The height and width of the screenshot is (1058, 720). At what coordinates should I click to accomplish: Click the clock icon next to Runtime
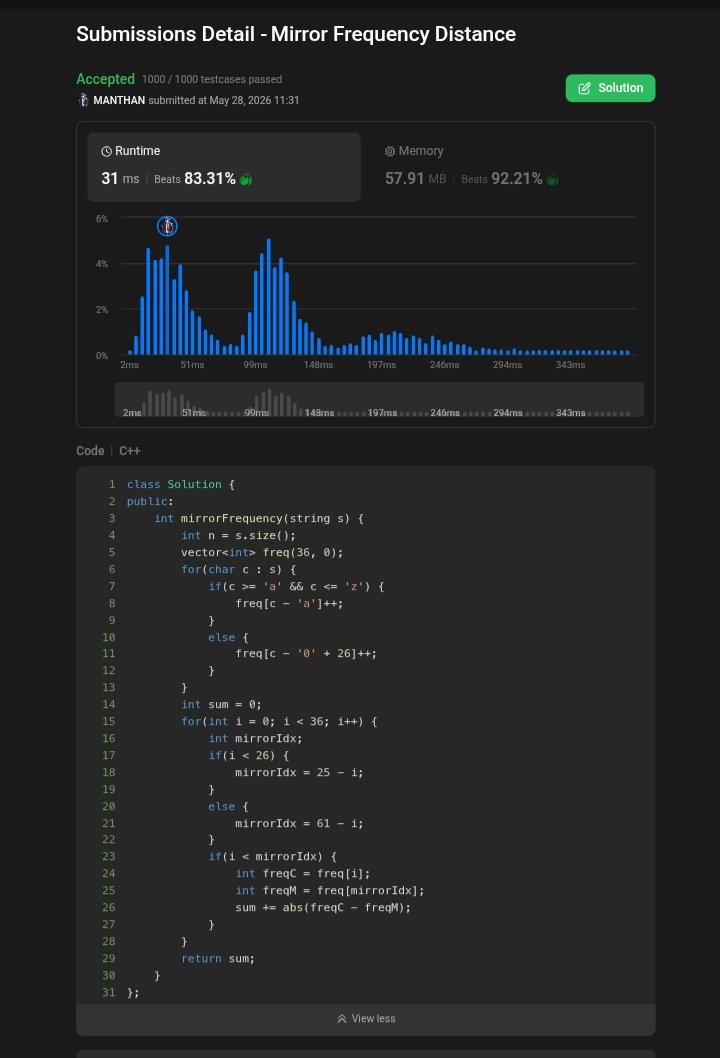(x=106, y=151)
